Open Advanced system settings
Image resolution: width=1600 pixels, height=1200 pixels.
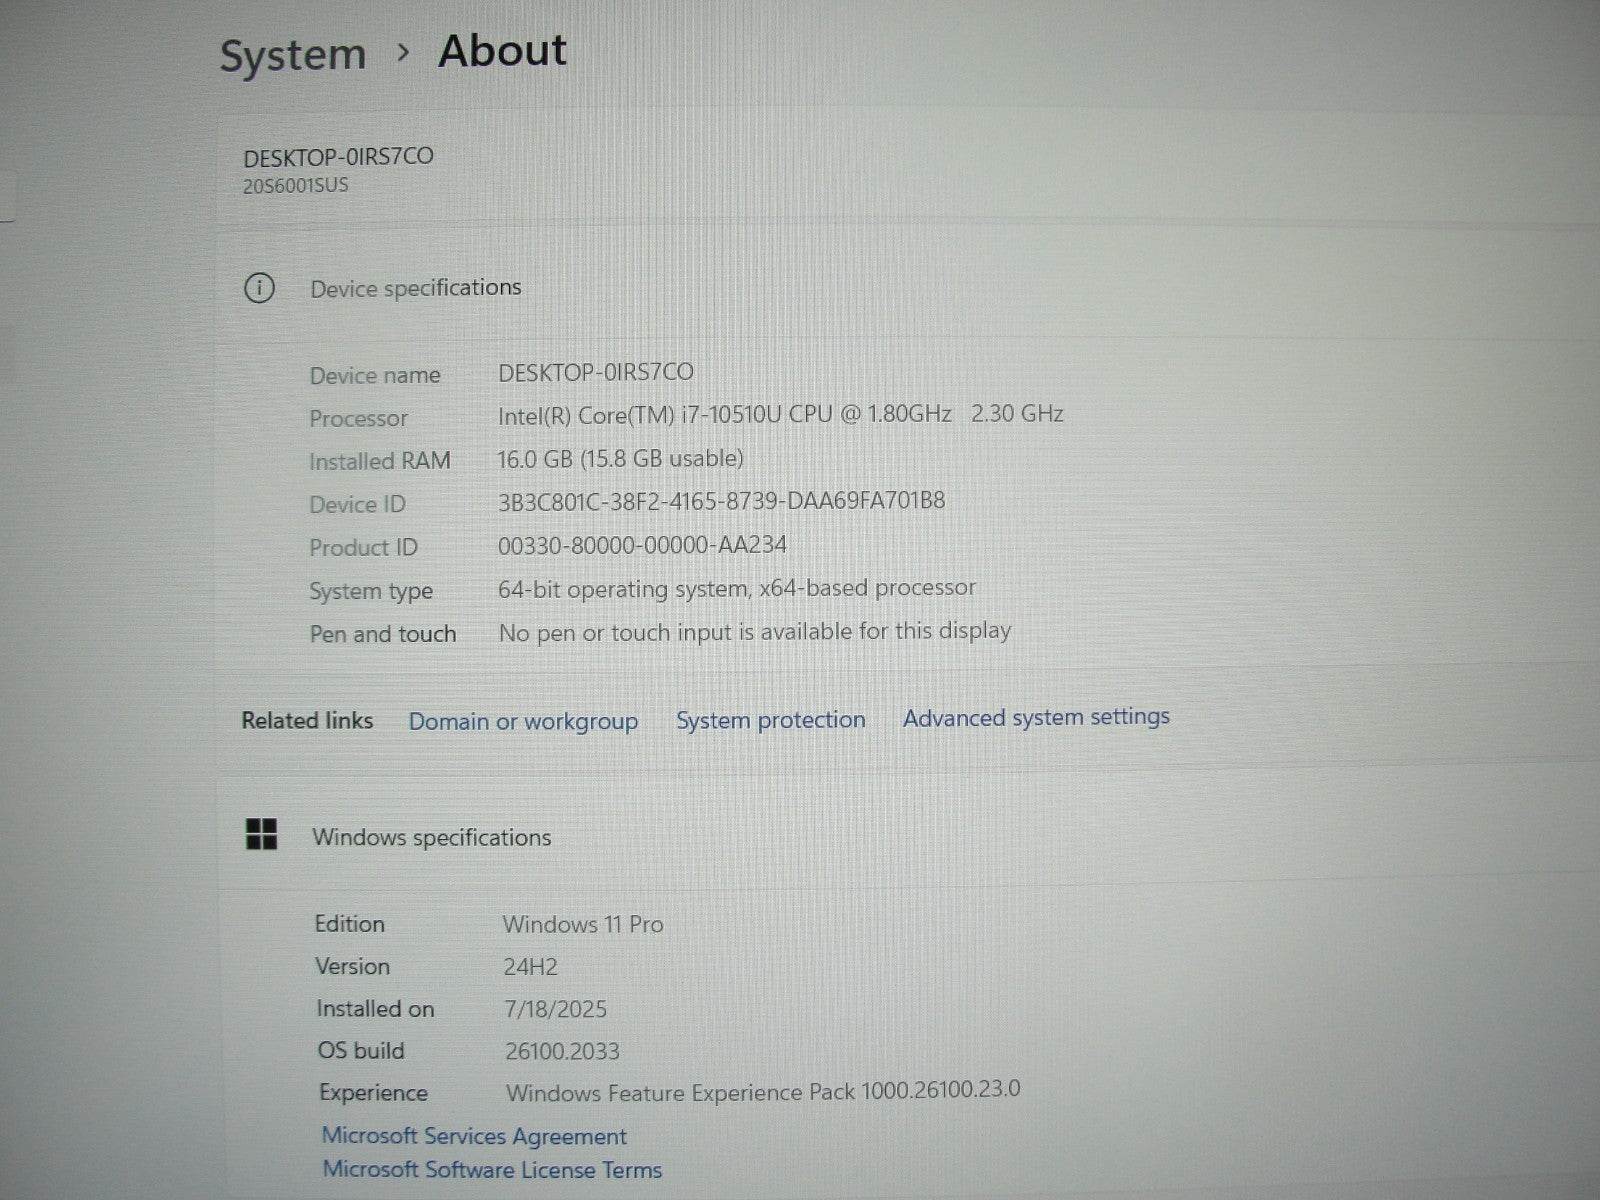[1037, 717]
